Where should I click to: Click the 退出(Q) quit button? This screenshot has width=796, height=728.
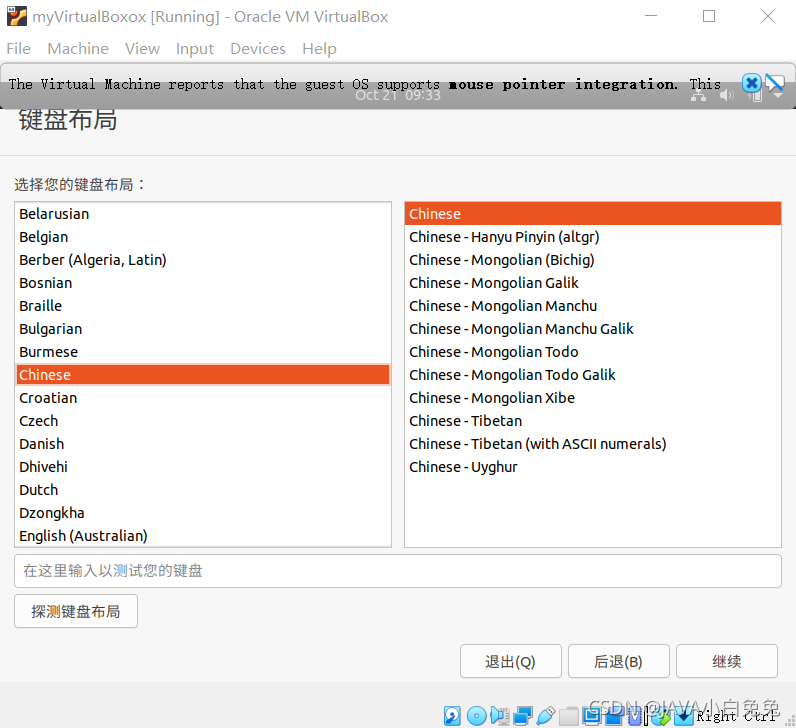tap(511, 661)
